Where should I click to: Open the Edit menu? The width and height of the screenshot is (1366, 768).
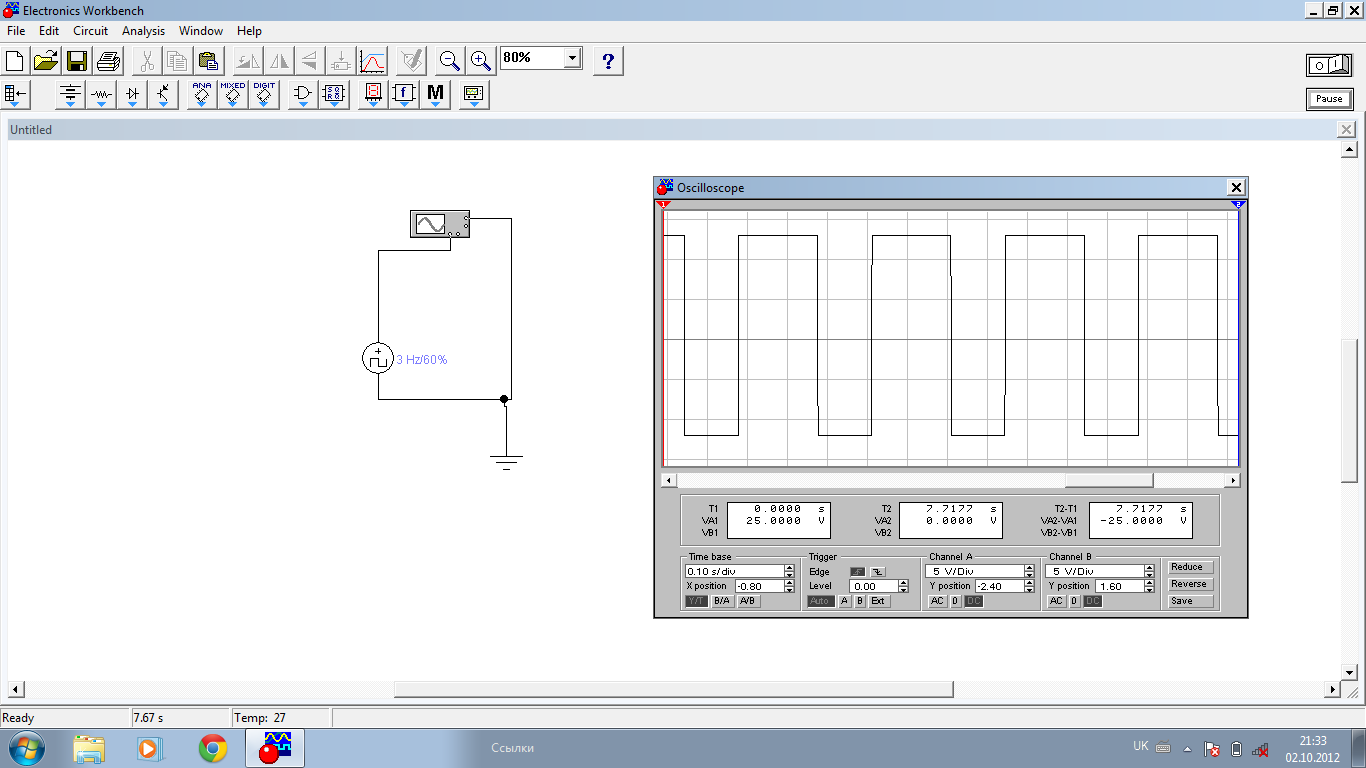click(49, 31)
